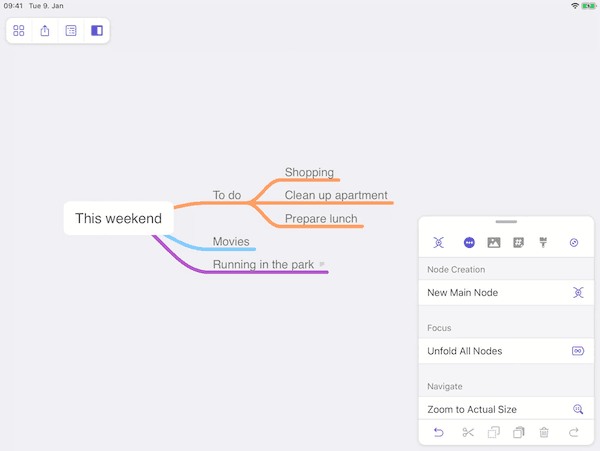The image size is (600, 451).
Task: Tap the circular settings icon in panel
Action: tap(574, 243)
